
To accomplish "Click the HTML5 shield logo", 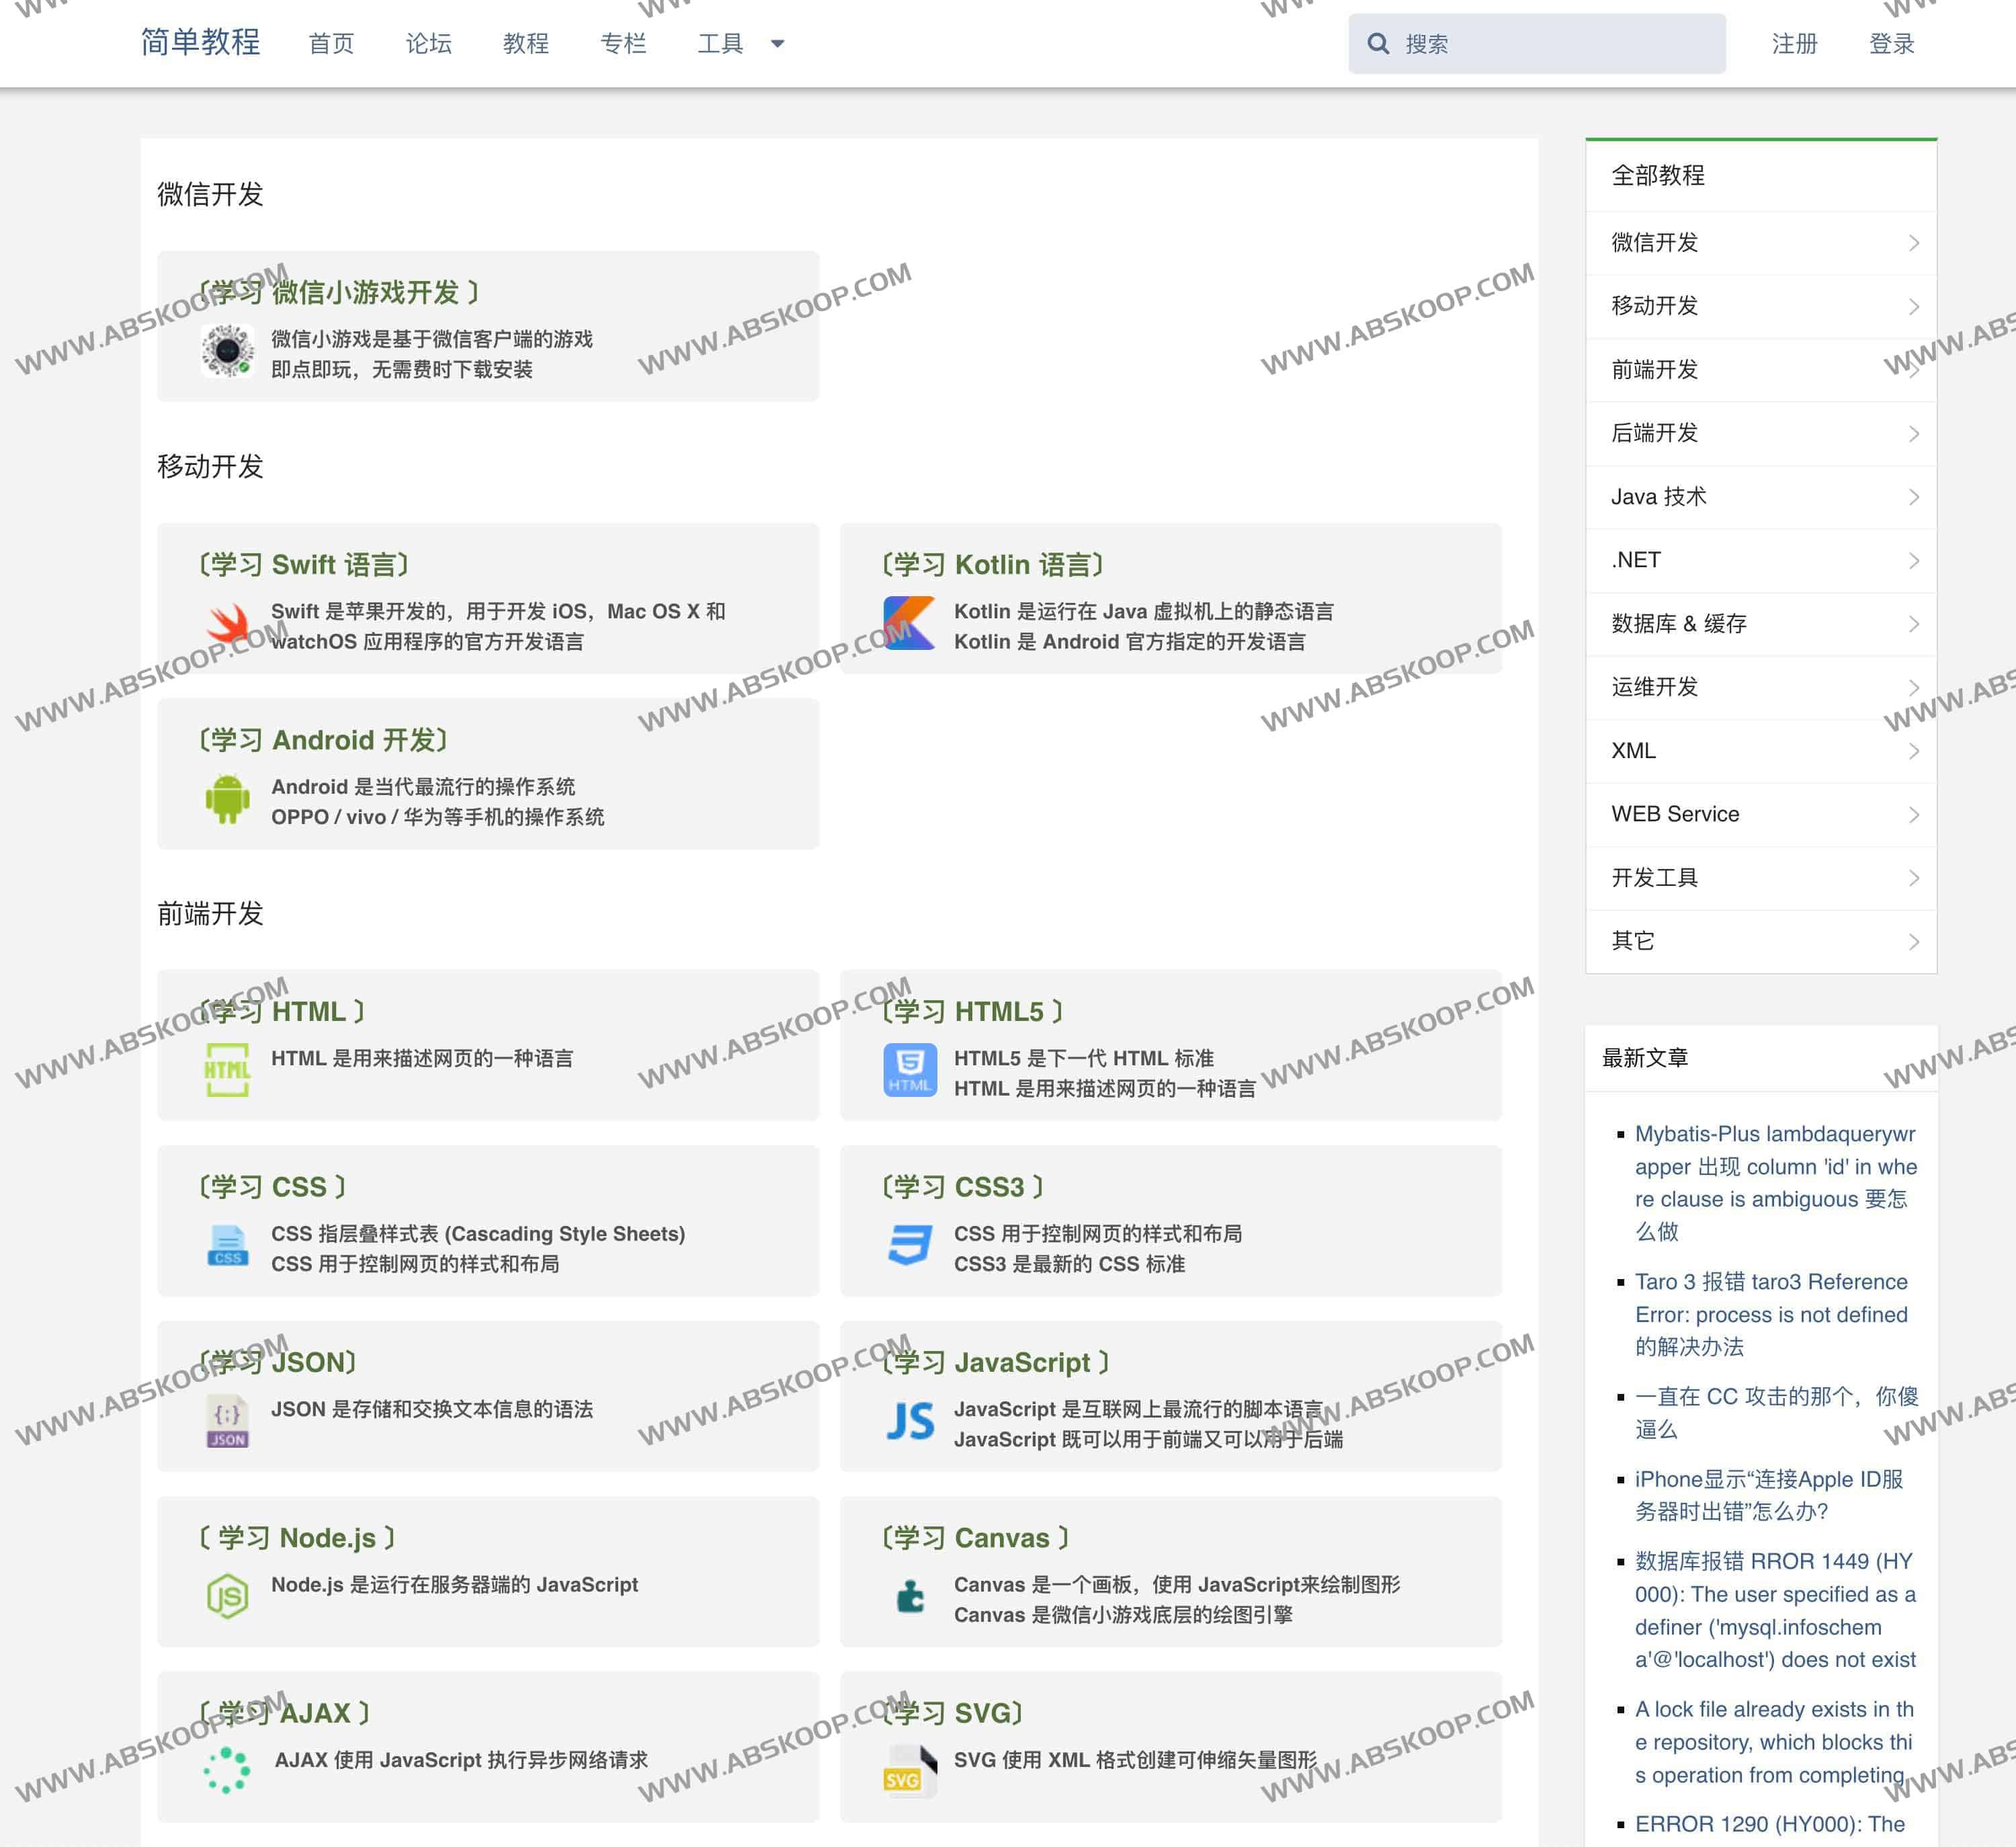I will tap(909, 1069).
